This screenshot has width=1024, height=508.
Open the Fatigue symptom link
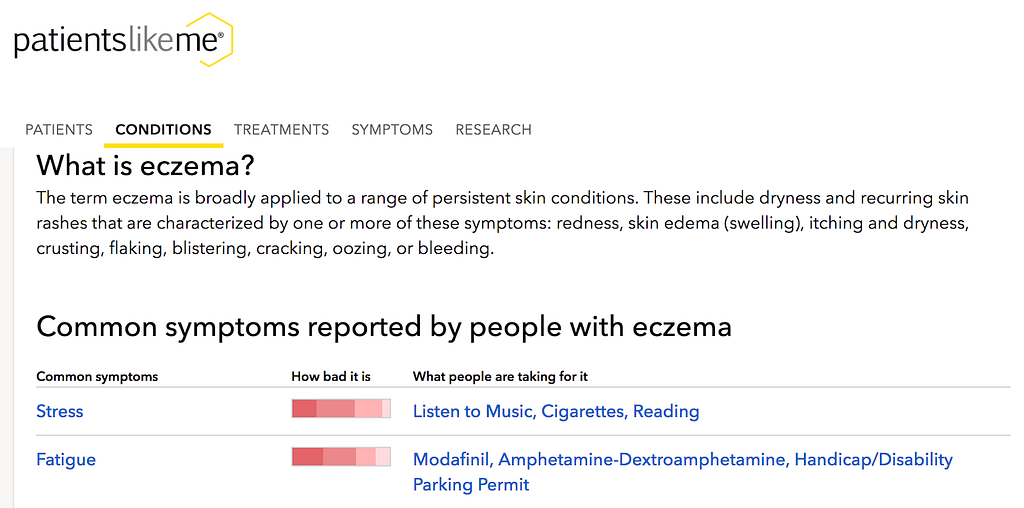tap(66, 460)
